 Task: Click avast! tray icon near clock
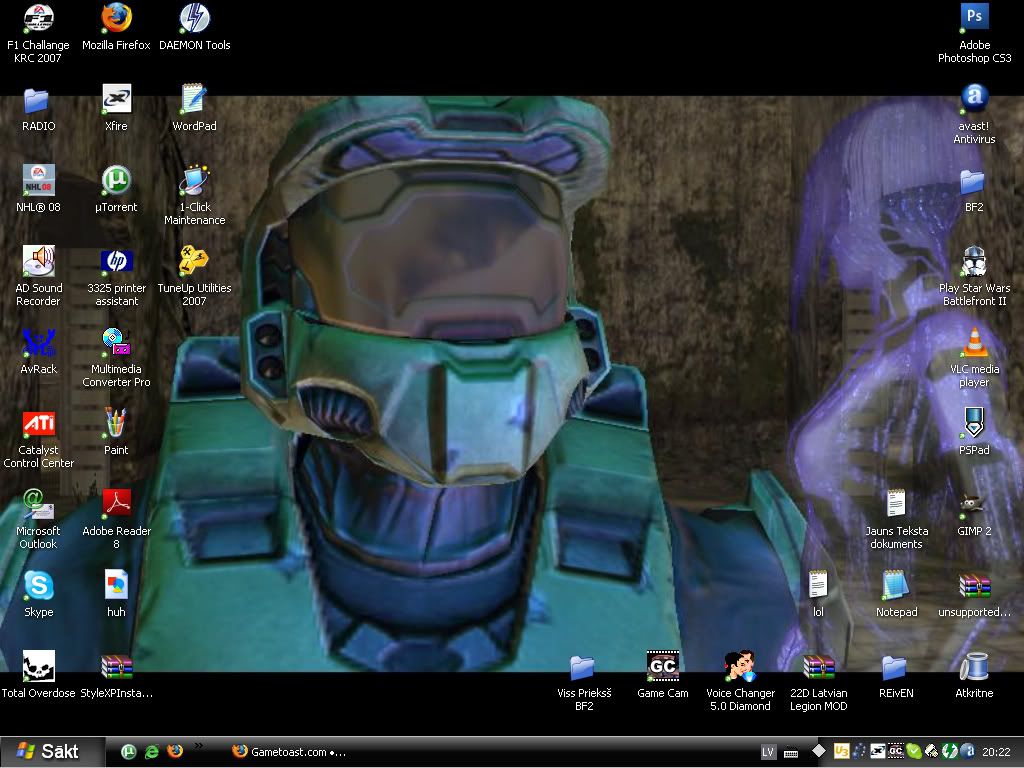pyautogui.click(x=968, y=752)
